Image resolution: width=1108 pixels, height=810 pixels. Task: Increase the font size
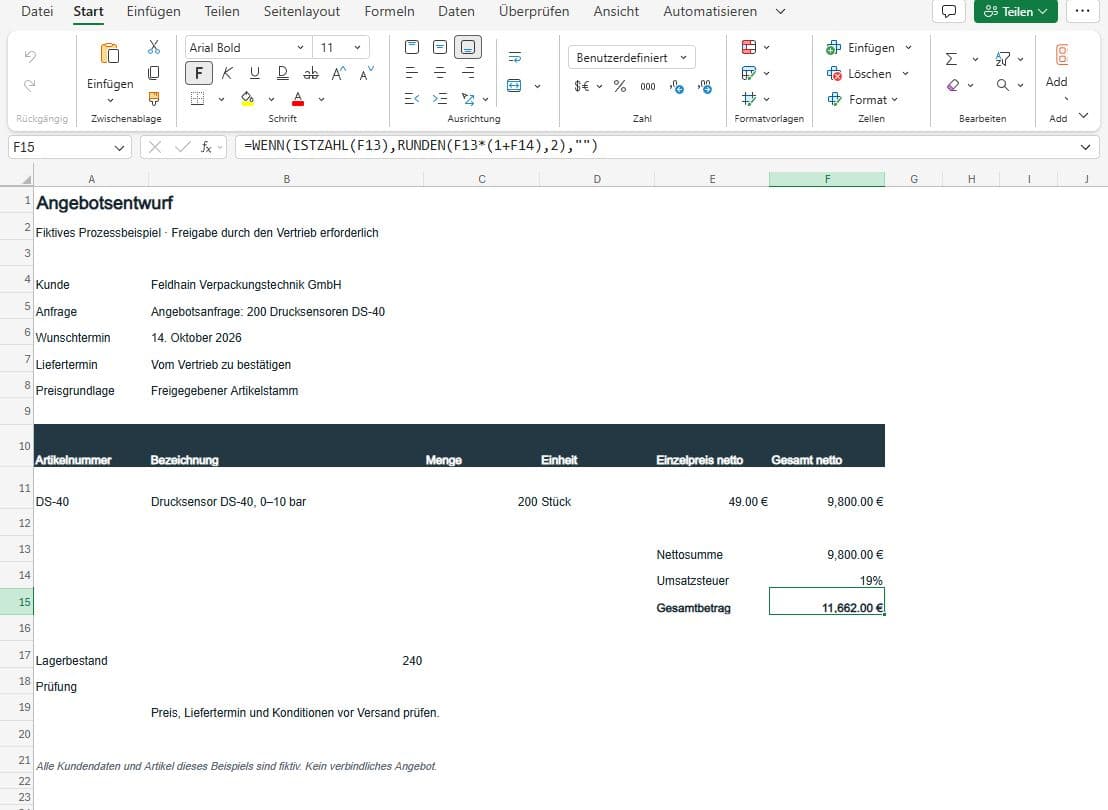point(338,73)
